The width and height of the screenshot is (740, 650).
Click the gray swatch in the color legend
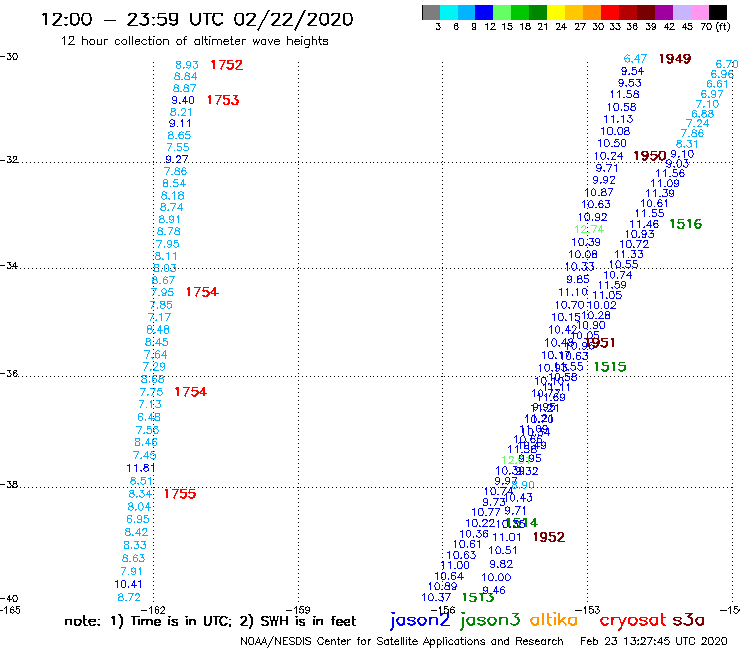pos(431,12)
